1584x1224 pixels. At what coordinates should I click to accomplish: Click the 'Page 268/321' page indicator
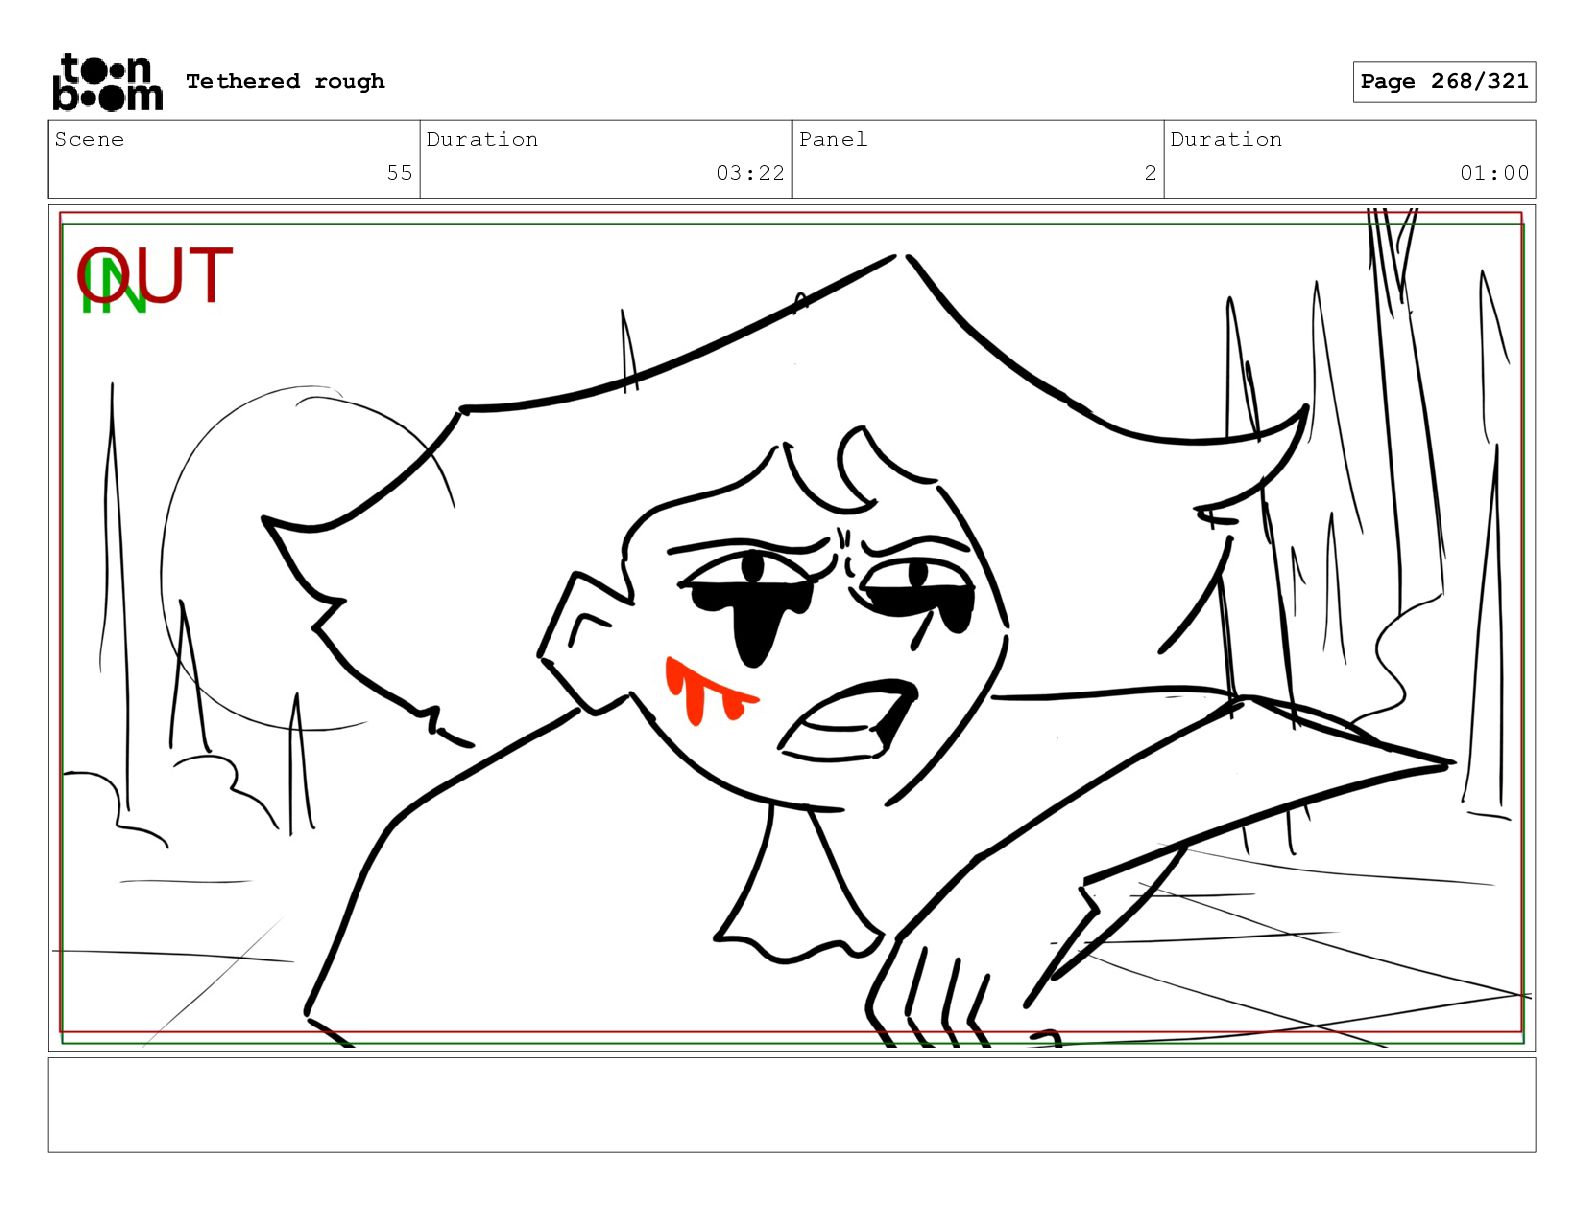1444,82
